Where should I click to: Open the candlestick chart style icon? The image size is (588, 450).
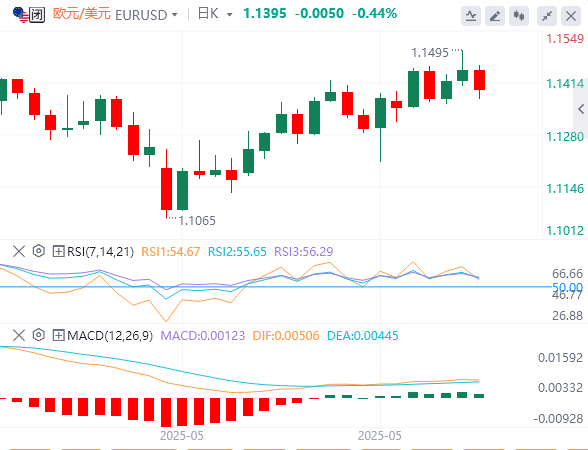coord(519,16)
